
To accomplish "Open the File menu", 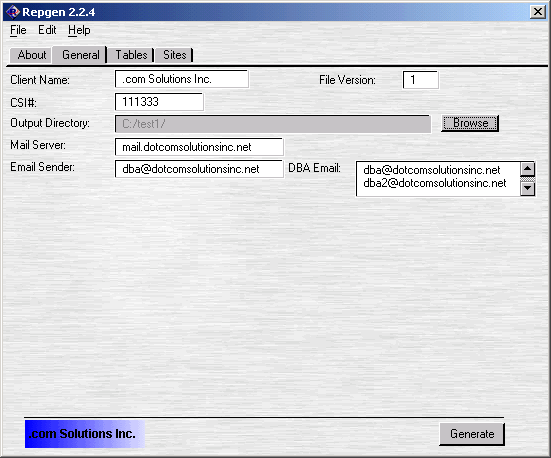I will click(18, 30).
